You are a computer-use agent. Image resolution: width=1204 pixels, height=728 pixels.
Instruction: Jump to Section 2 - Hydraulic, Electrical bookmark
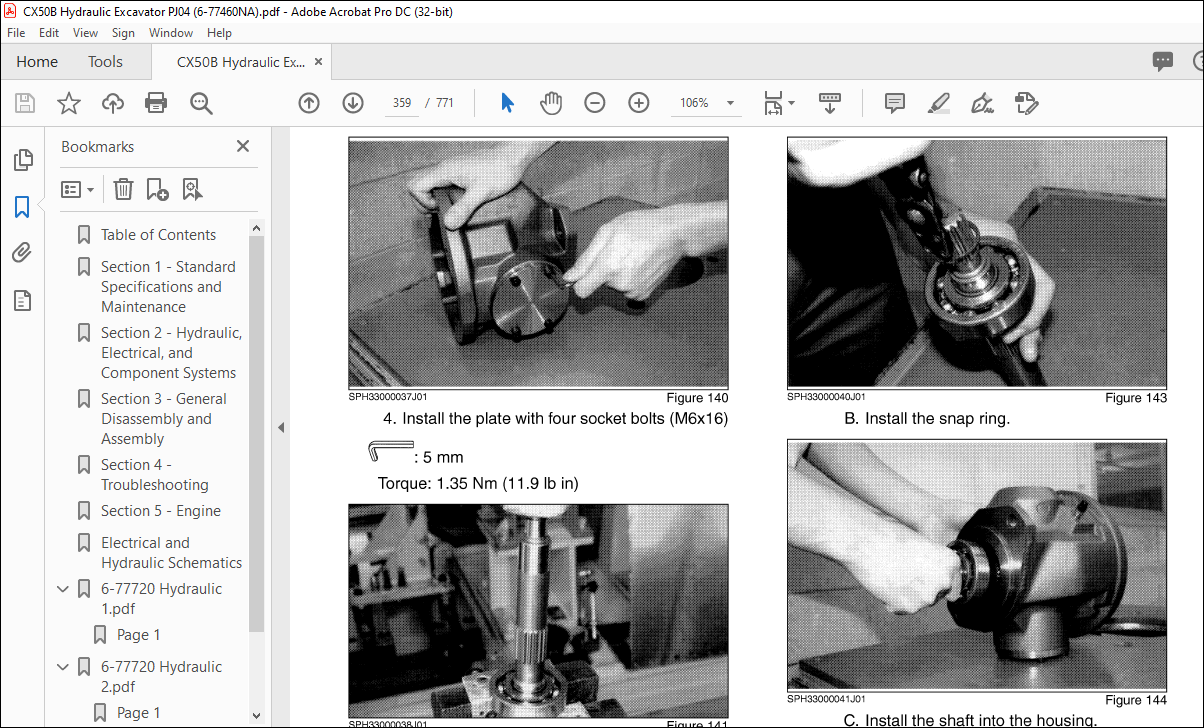(x=171, y=353)
